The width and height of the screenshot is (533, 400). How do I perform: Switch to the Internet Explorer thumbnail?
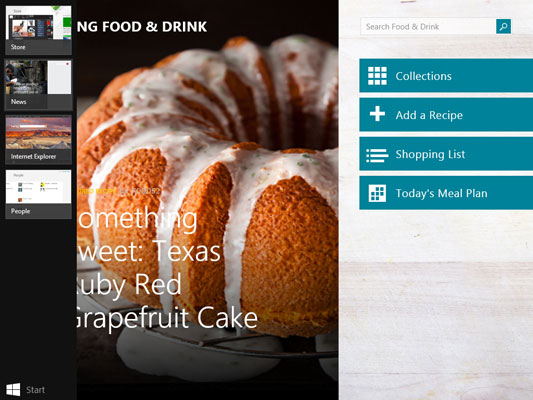click(38, 139)
